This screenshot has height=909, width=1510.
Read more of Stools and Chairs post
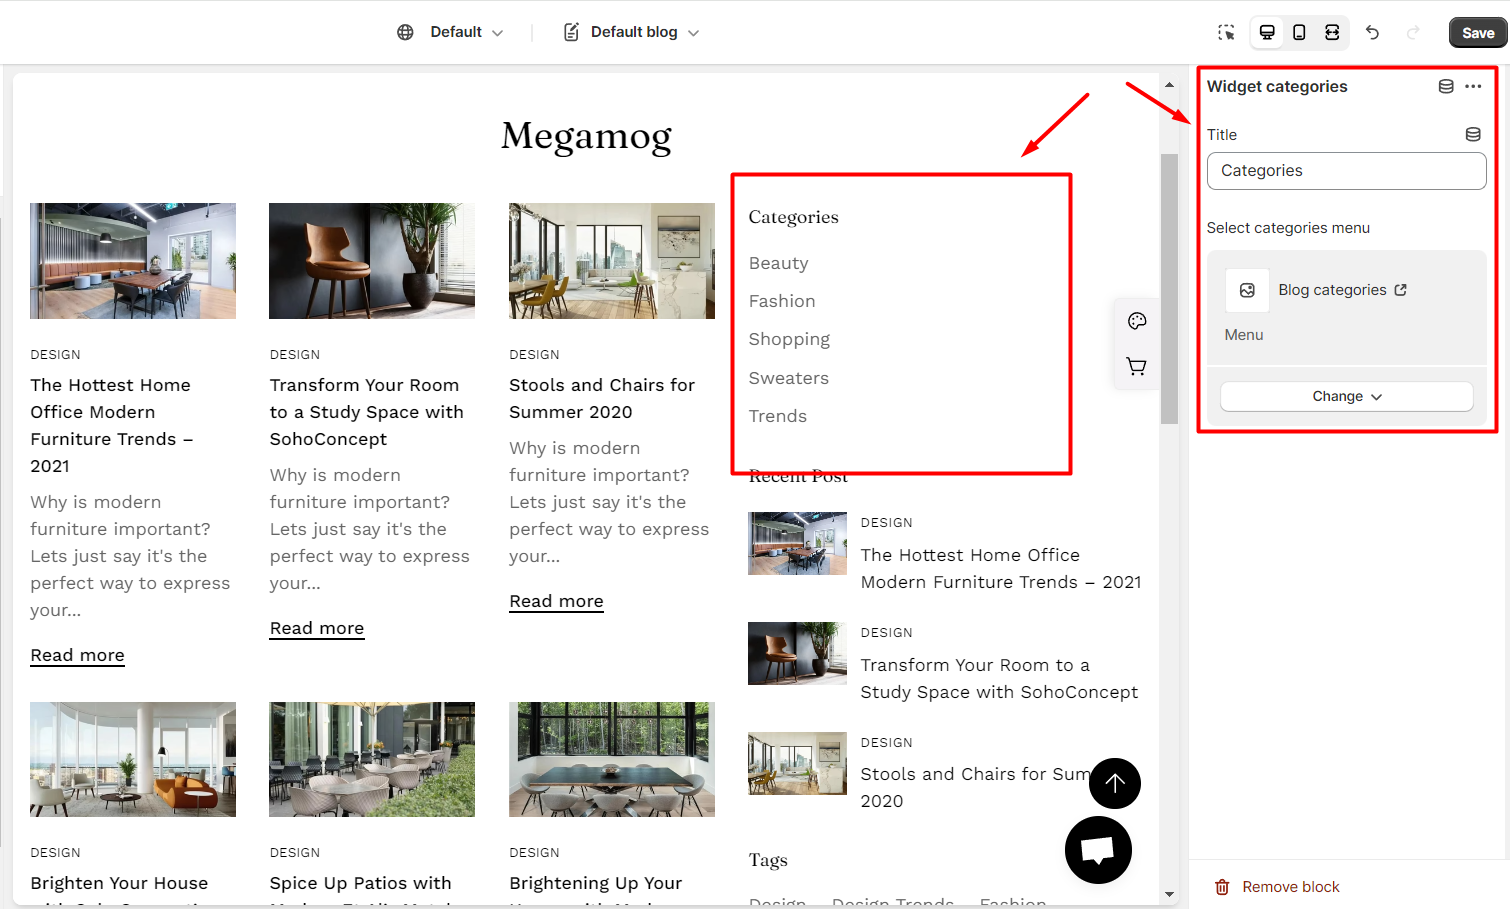click(556, 601)
